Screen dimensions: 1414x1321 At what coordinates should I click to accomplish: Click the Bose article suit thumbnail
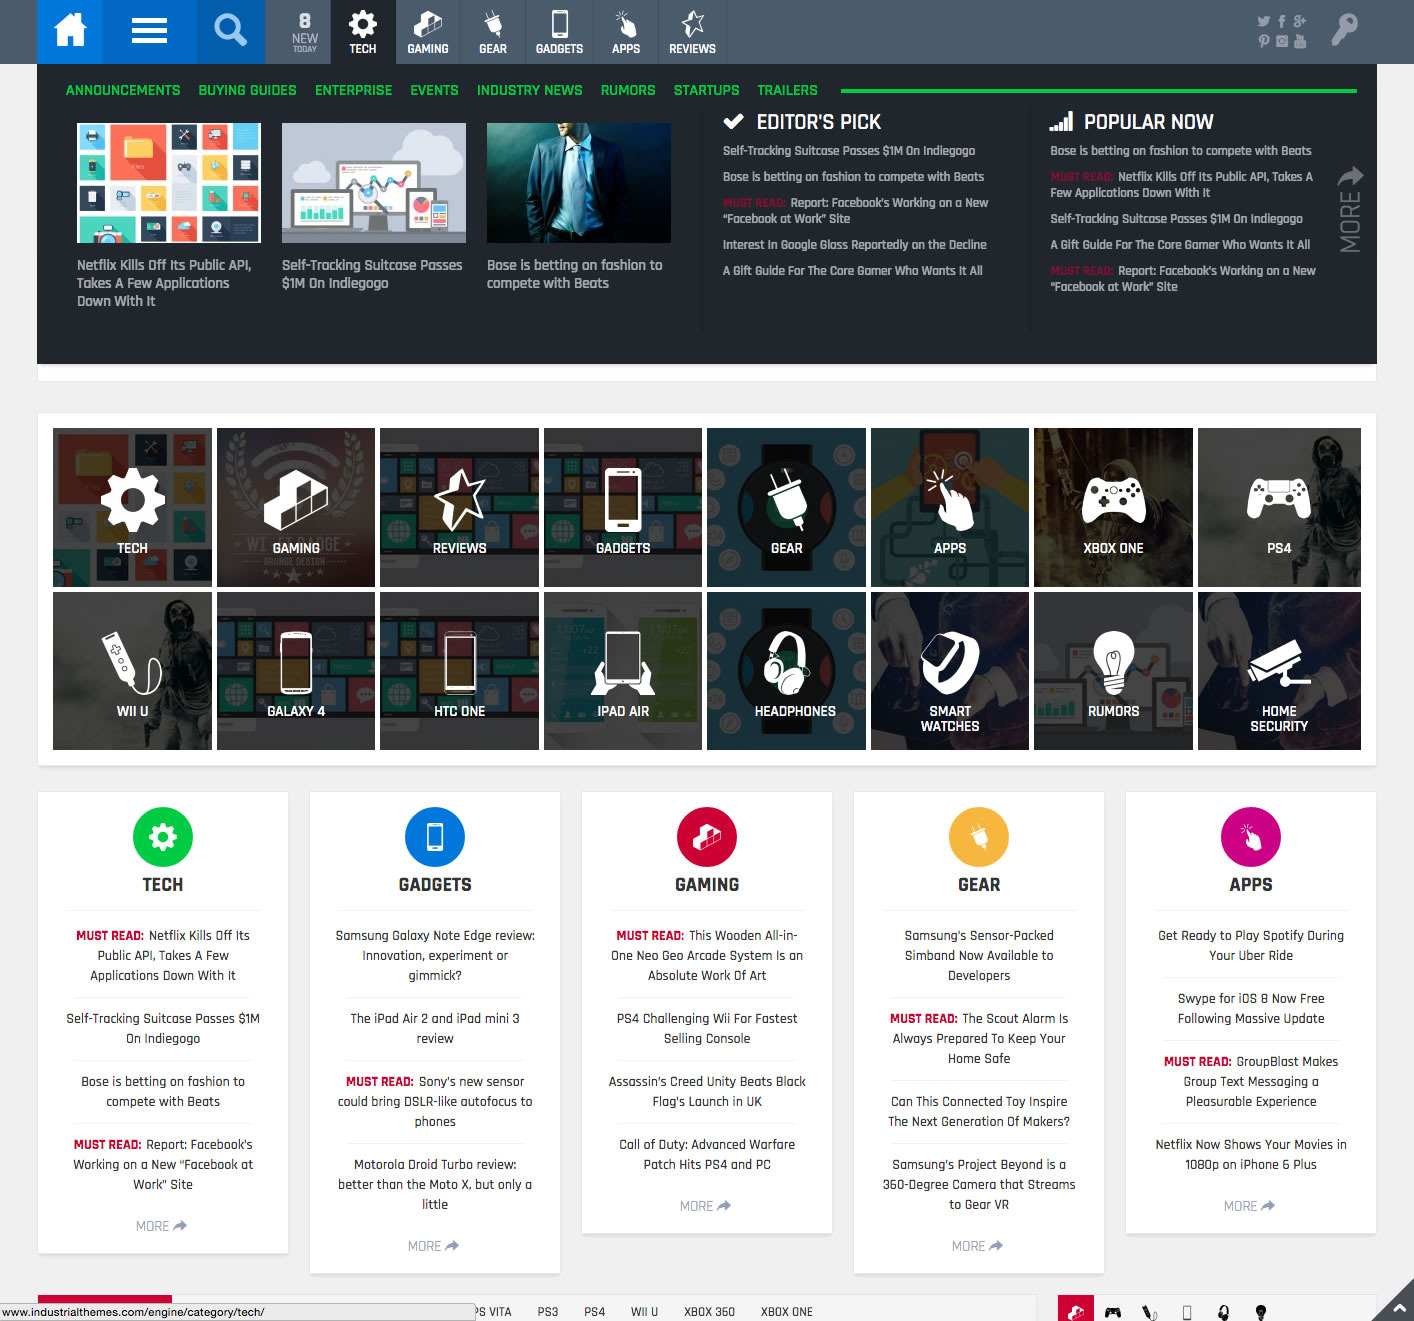(x=578, y=183)
